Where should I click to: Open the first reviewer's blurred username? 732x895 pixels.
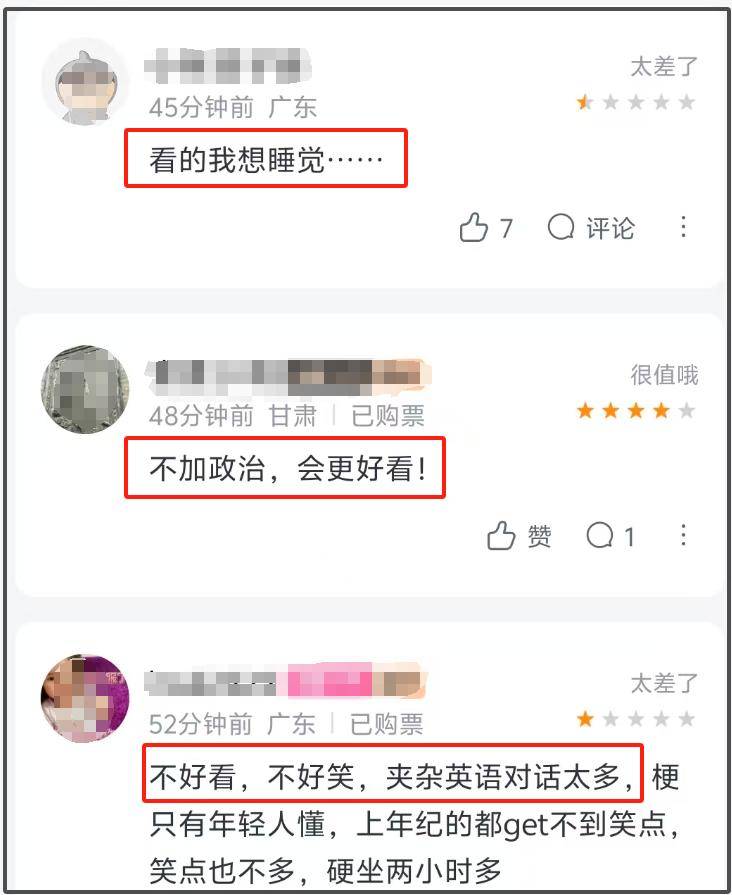click(227, 66)
